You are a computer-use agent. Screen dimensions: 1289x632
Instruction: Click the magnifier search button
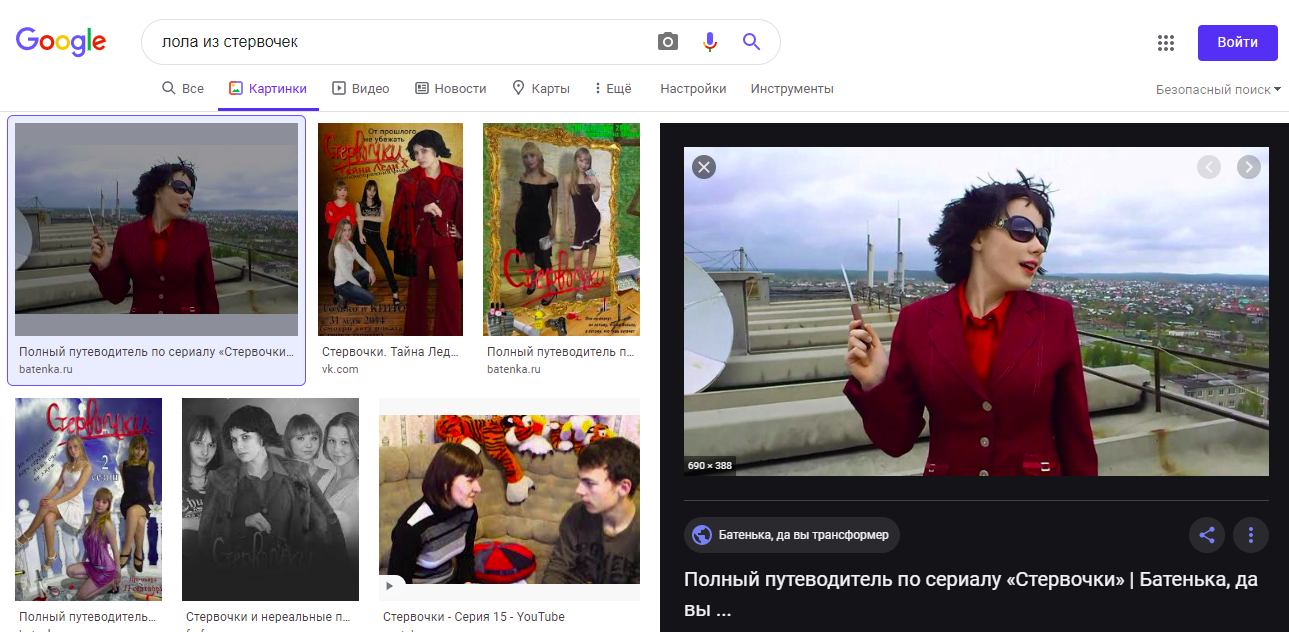pyautogui.click(x=751, y=42)
